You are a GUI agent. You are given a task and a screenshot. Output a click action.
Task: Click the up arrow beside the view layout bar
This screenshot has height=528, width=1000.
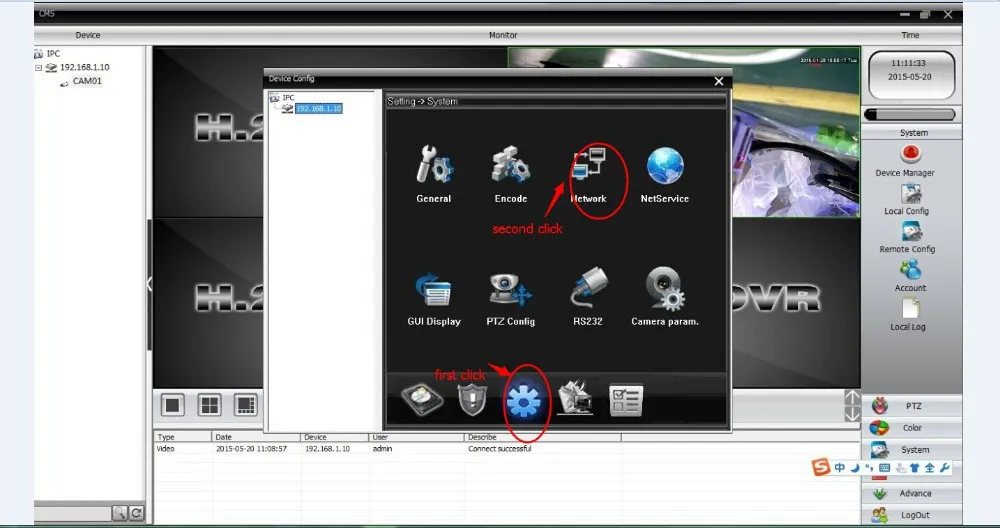pyautogui.click(x=853, y=397)
